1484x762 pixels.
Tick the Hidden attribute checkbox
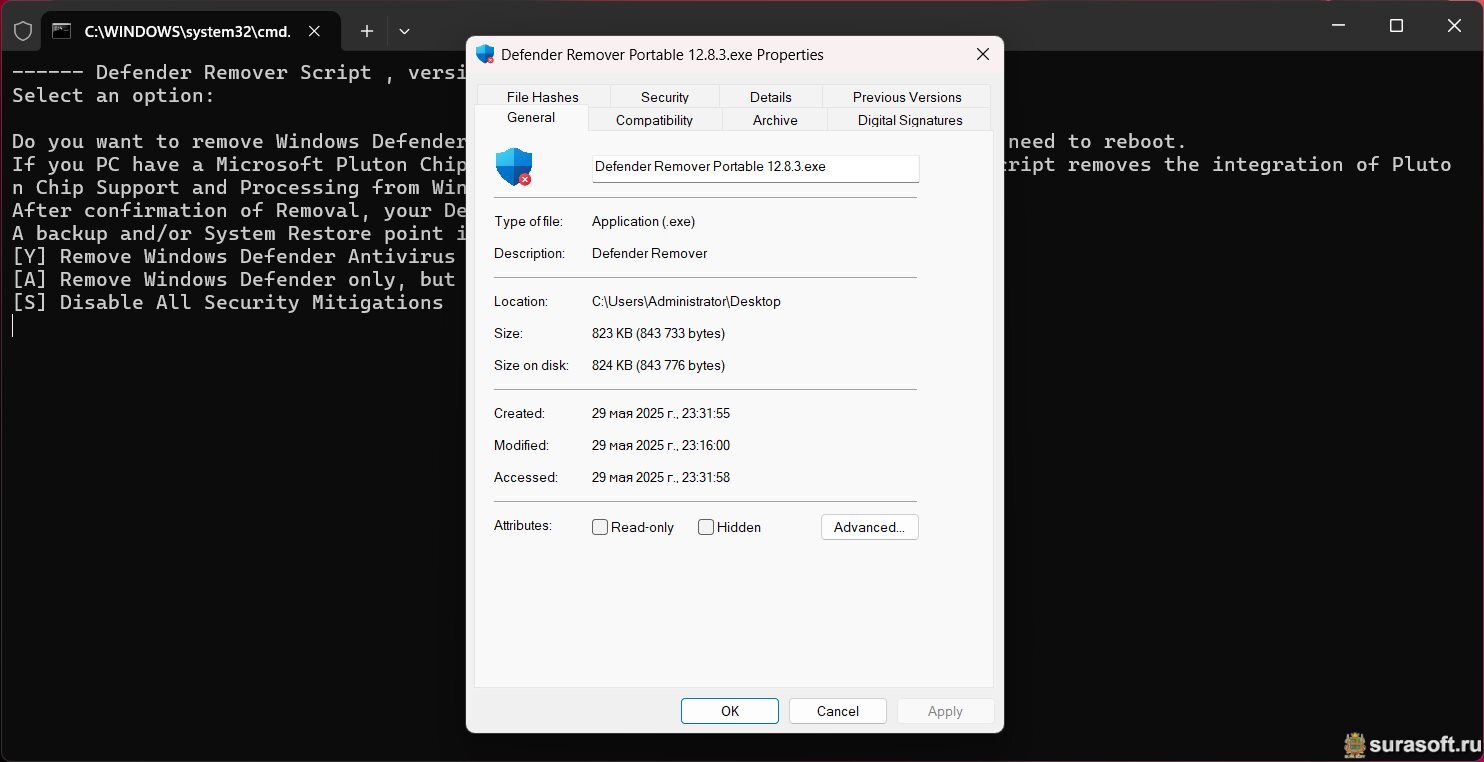pos(706,527)
